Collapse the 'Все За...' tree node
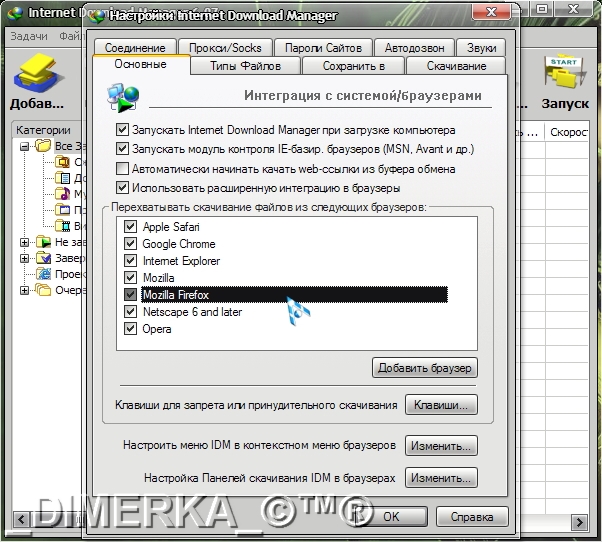Viewport: 602px width, 542px height. pos(24,146)
